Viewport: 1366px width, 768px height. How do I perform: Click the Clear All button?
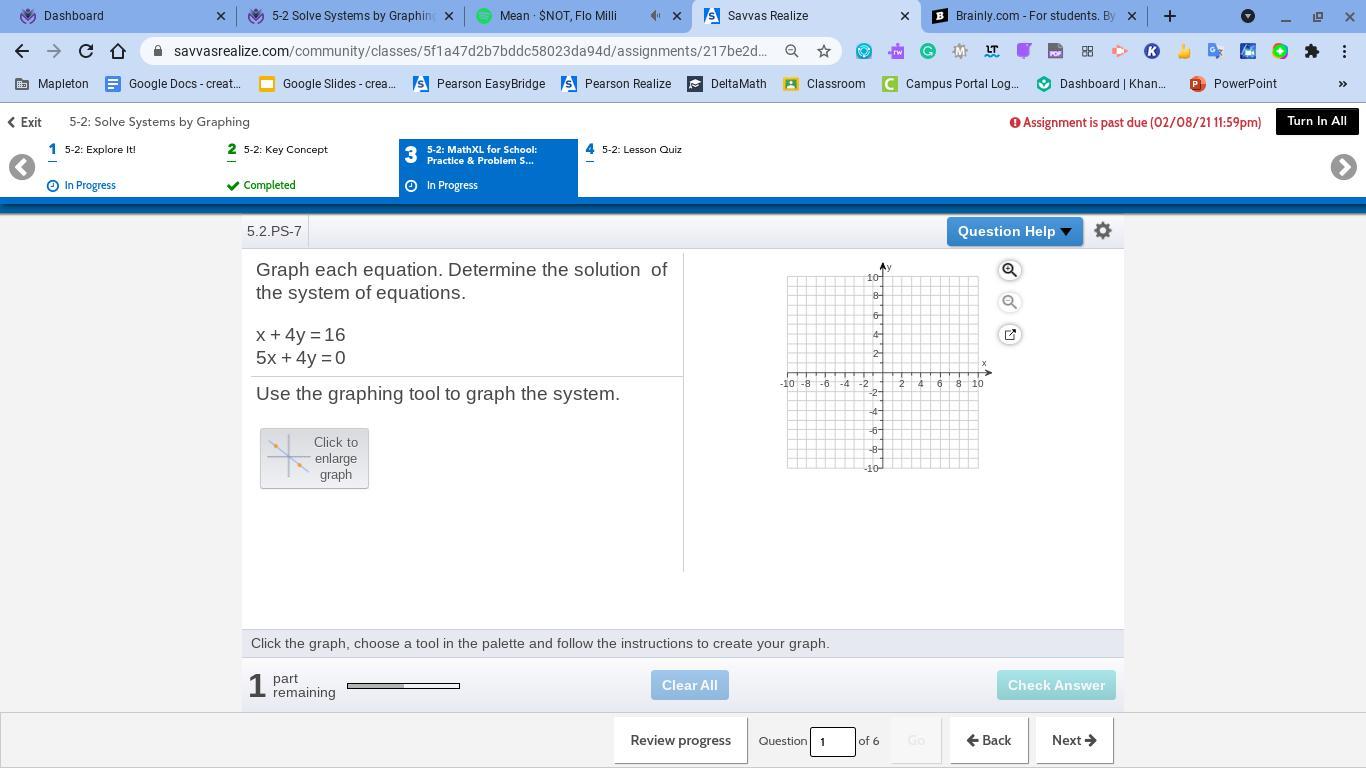(689, 685)
